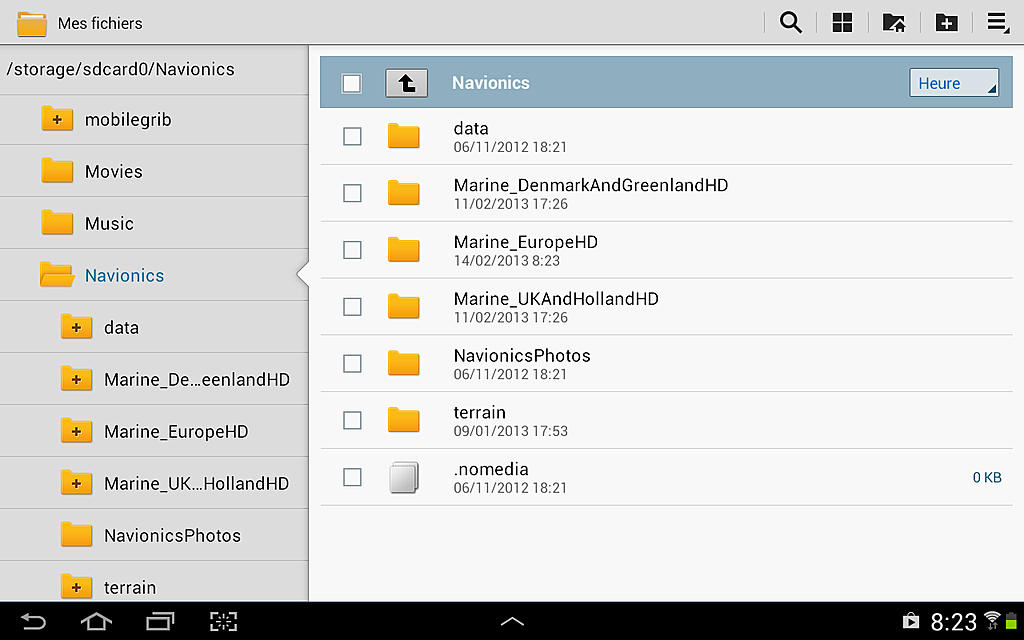
Task: Create new folder icon
Action: coord(946,23)
